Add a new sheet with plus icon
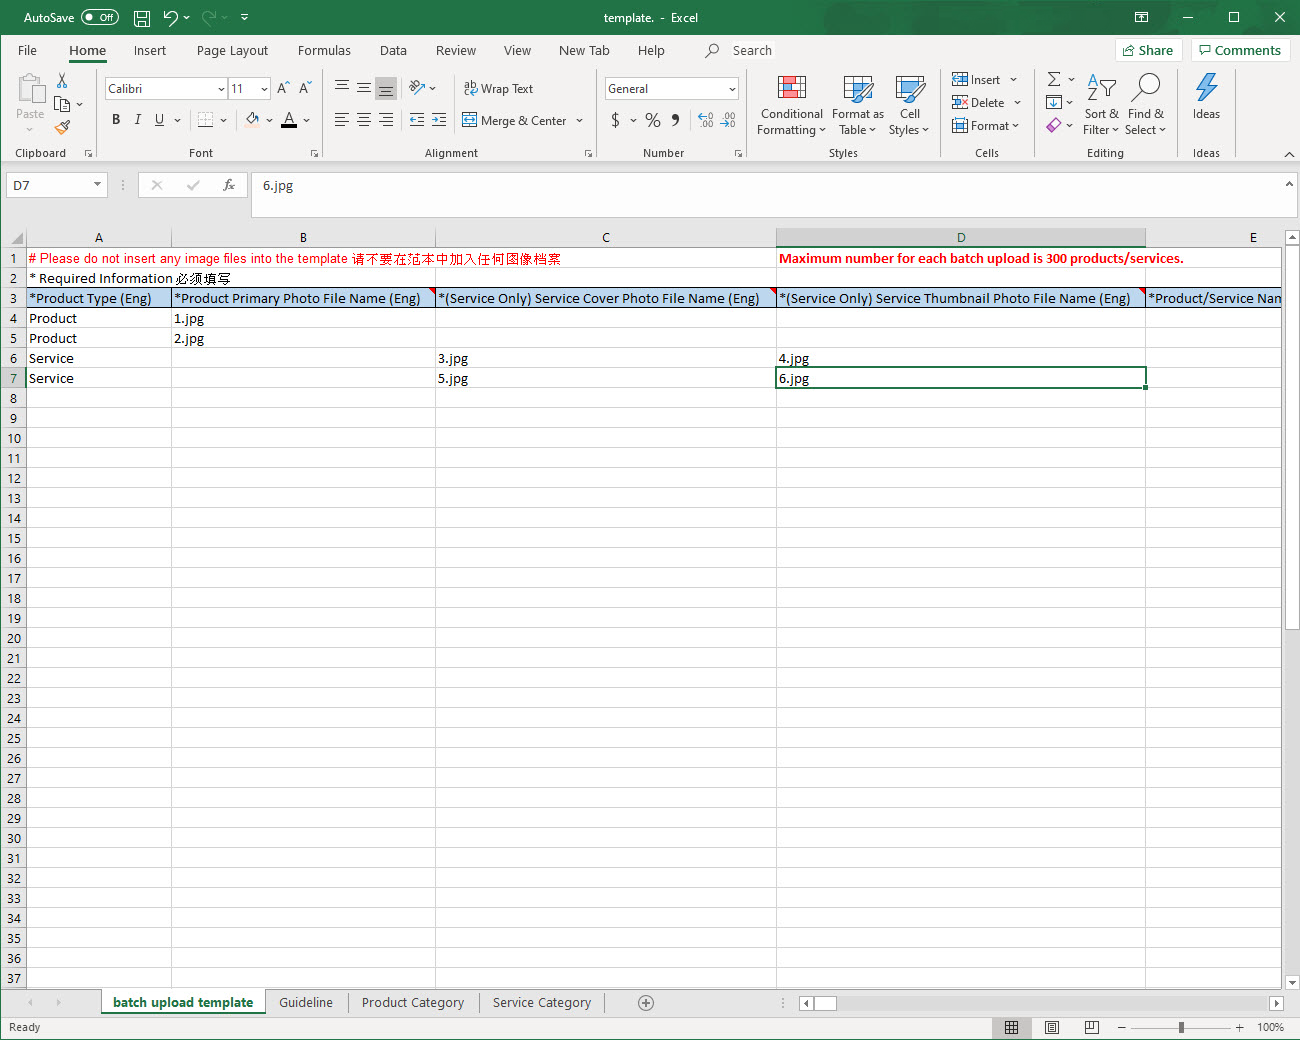1300x1040 pixels. [x=646, y=1003]
